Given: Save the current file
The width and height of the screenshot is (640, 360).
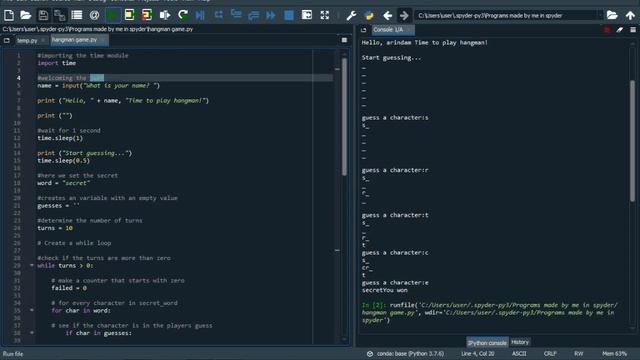Looking at the screenshot, I should [43, 16].
